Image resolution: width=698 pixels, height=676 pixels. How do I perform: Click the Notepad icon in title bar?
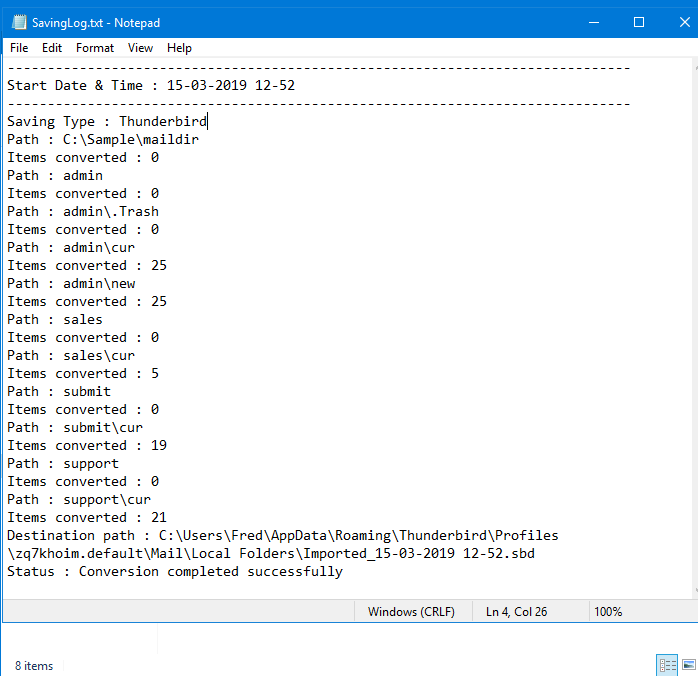[x=19, y=22]
